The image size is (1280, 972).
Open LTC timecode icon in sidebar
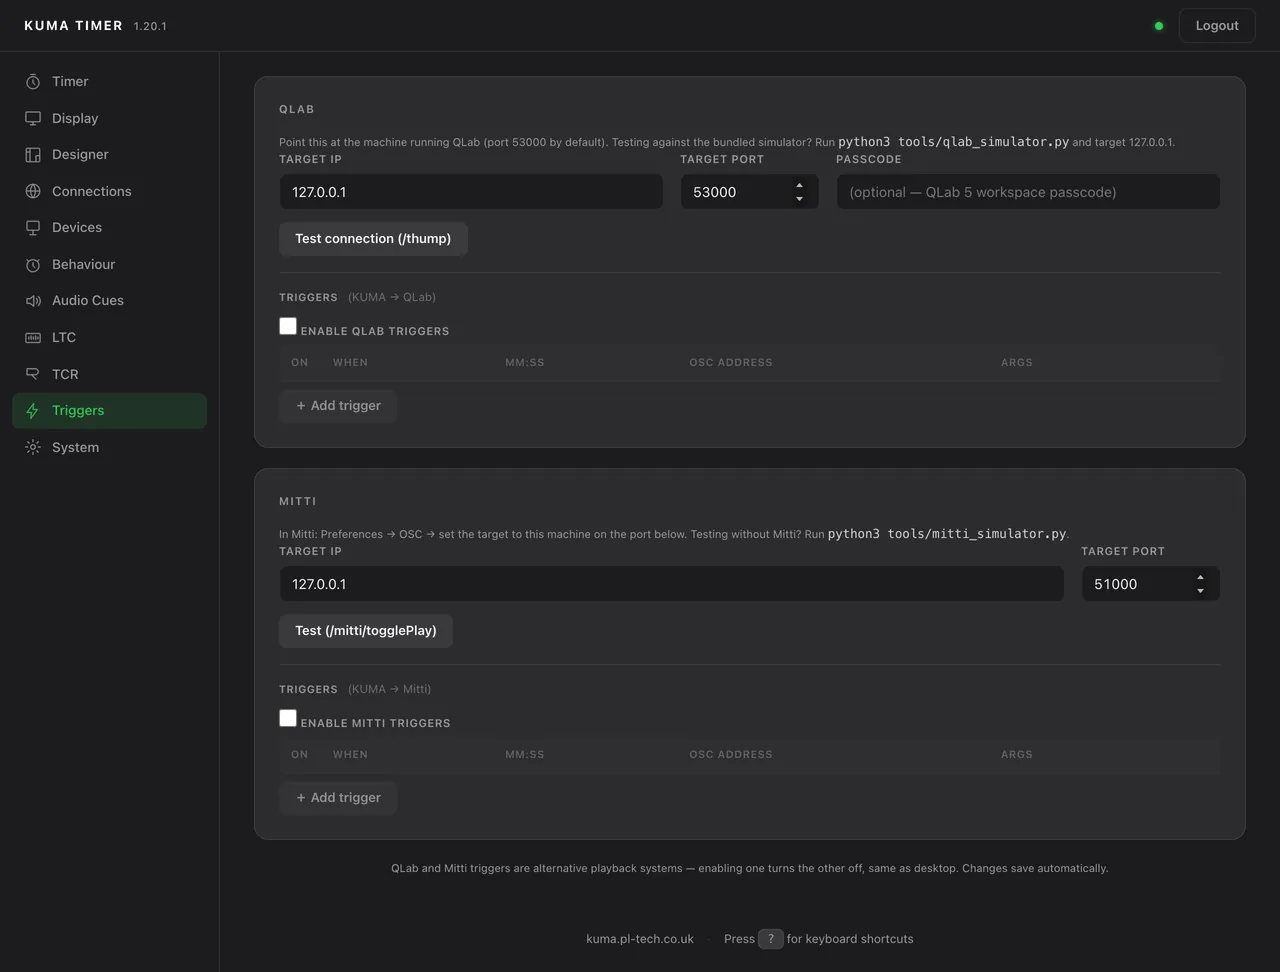tap(33, 337)
